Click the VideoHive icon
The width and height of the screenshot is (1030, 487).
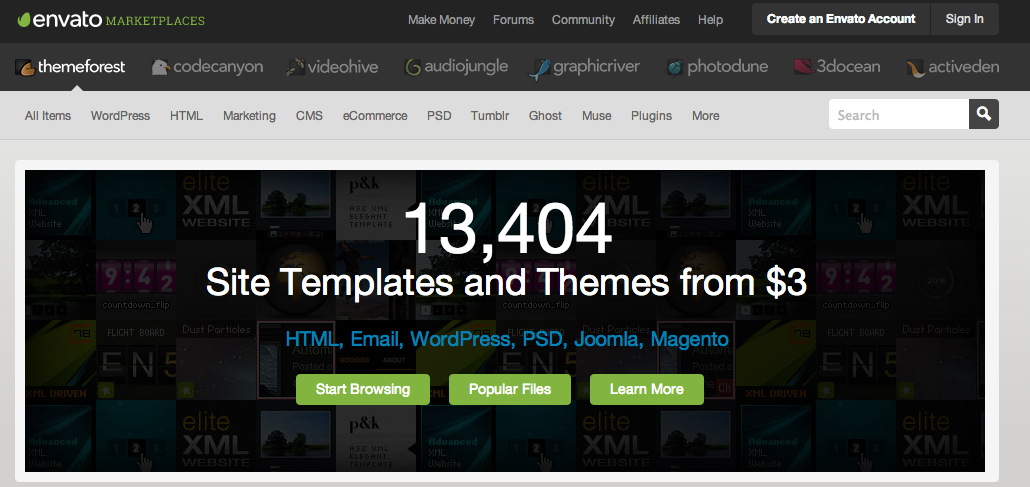click(x=296, y=67)
